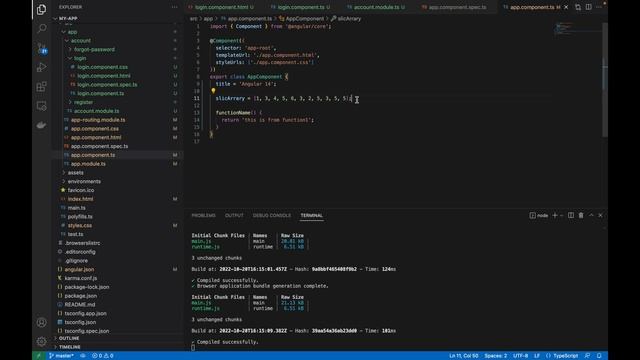Switch to account.module.ts tab

coord(376,7)
